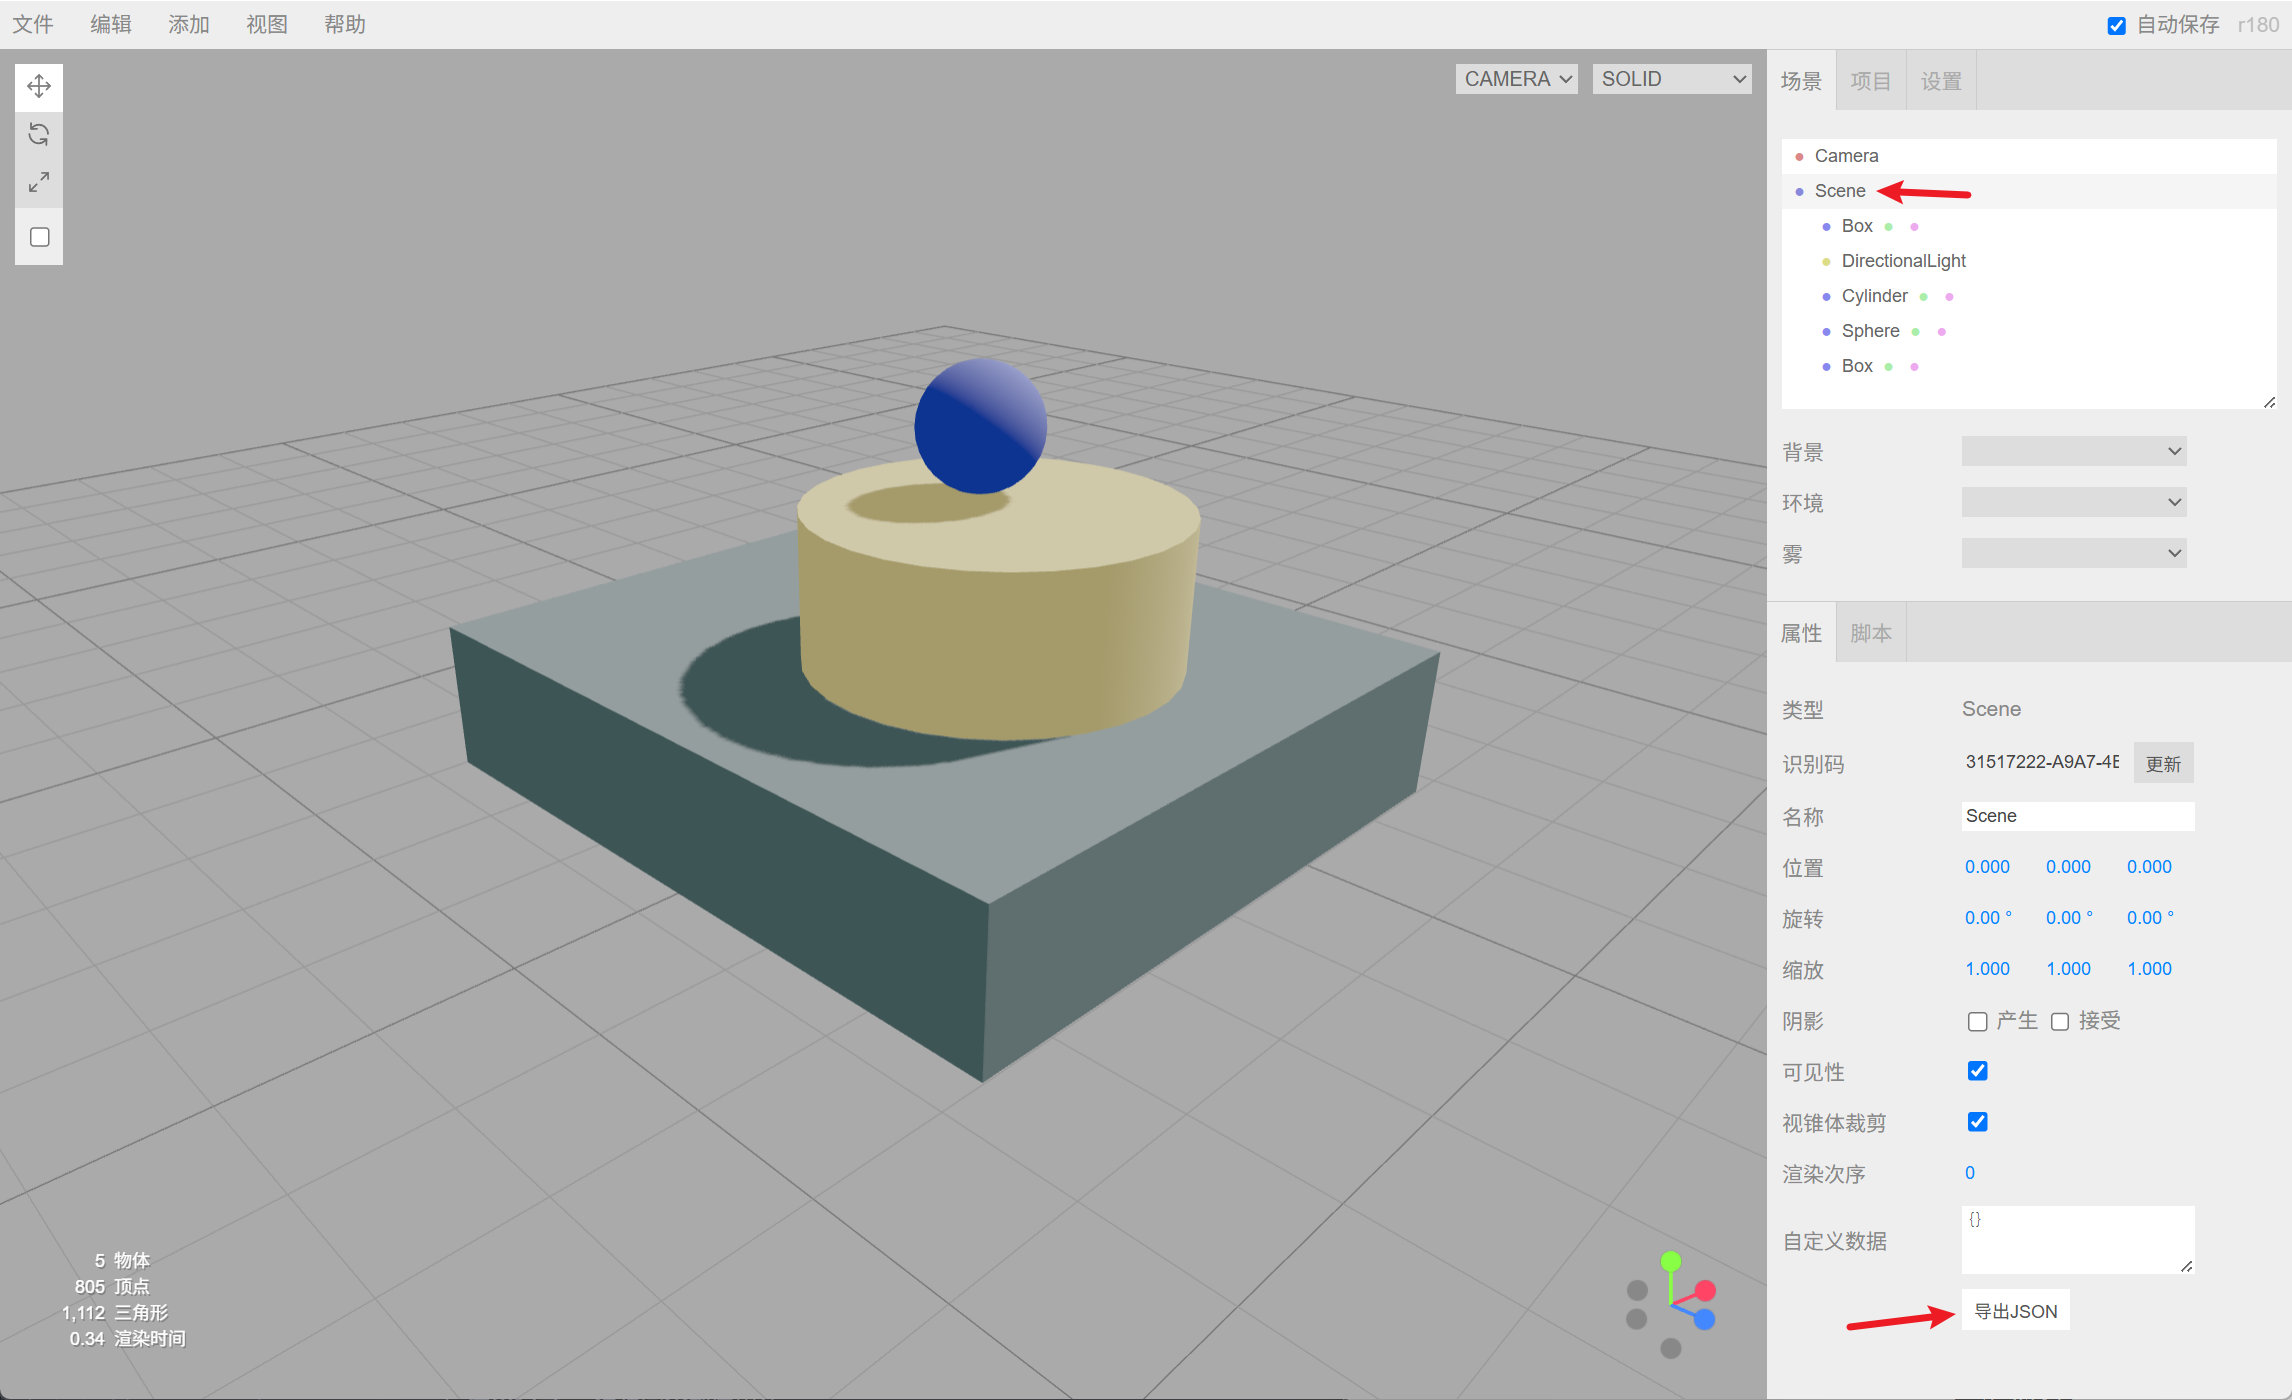Screen dimensions: 2292x1400
Task: Open the SOLID shading dropdown
Action: (x=1671, y=79)
